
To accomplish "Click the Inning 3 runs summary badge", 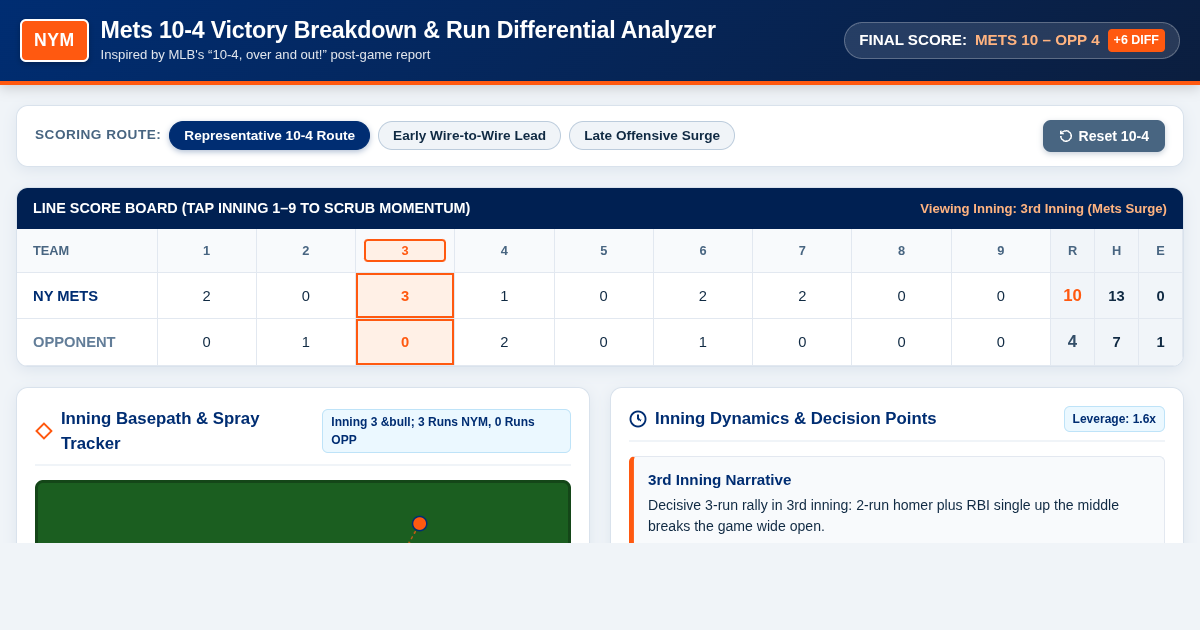I will pyautogui.click(x=446, y=431).
